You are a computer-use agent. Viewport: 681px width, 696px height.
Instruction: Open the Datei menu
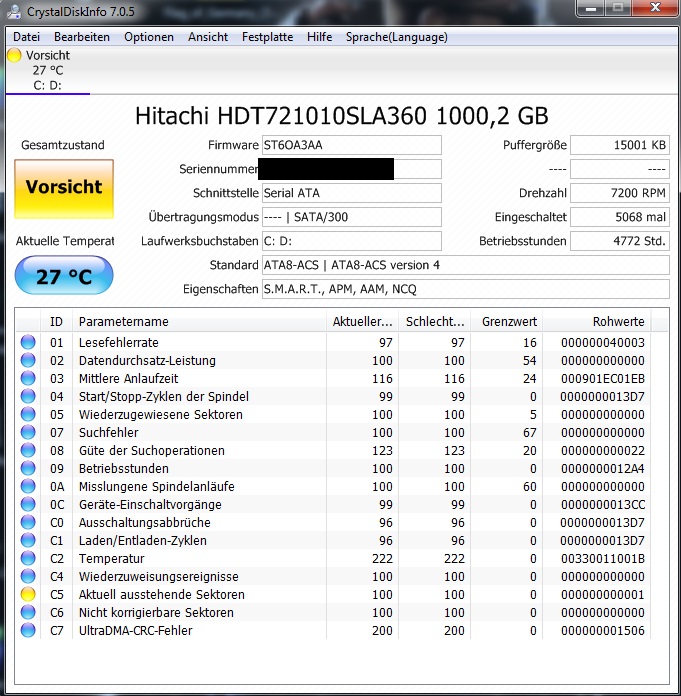pos(27,37)
